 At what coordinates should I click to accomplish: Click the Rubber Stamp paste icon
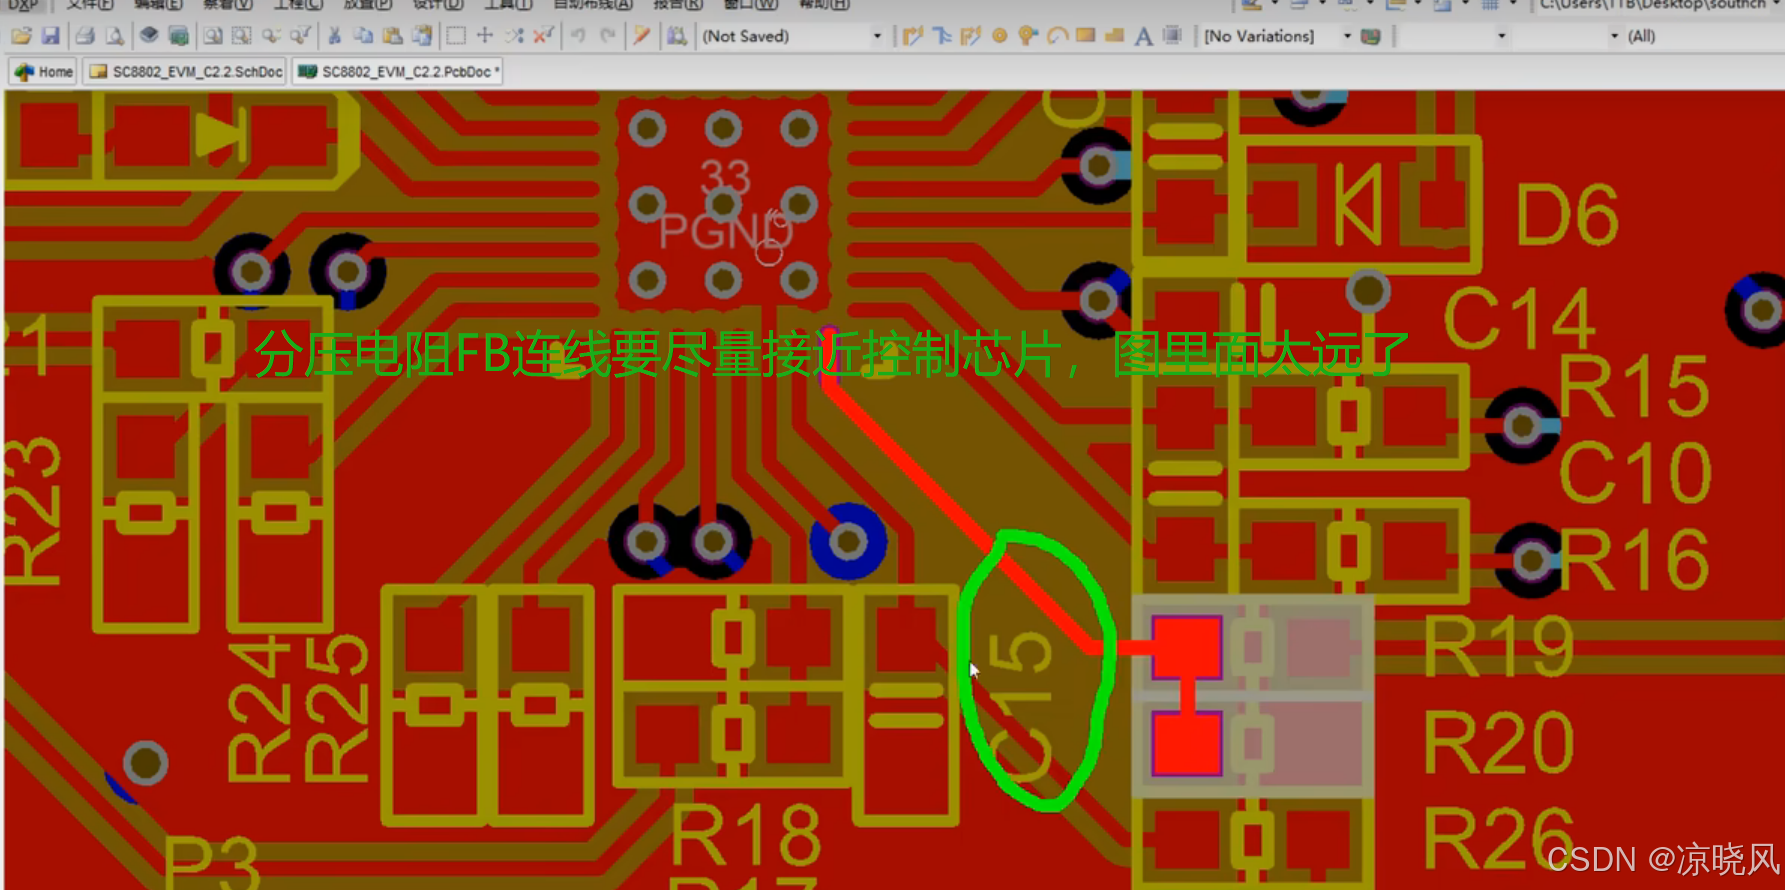(423, 36)
